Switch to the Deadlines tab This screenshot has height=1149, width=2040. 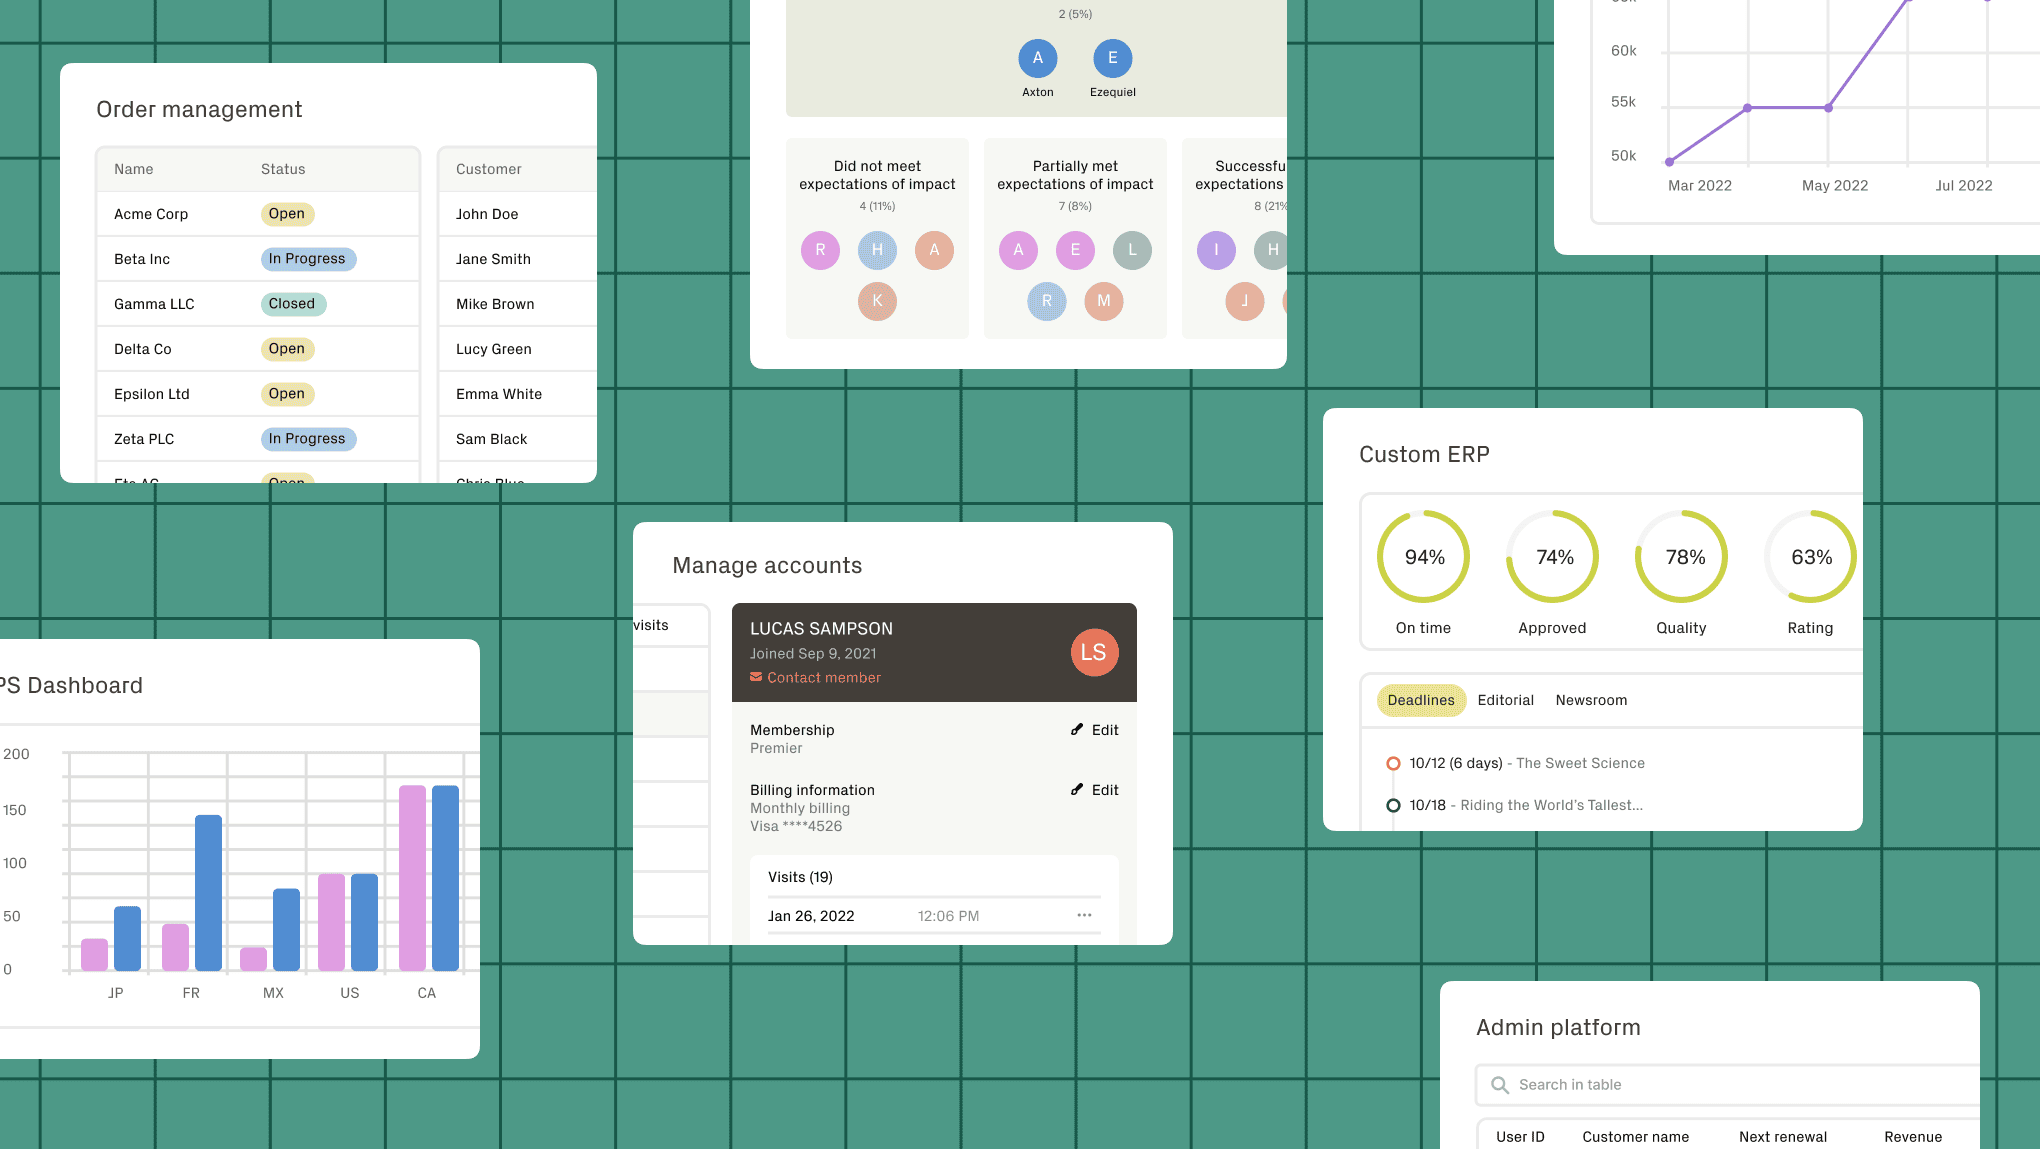(1420, 700)
